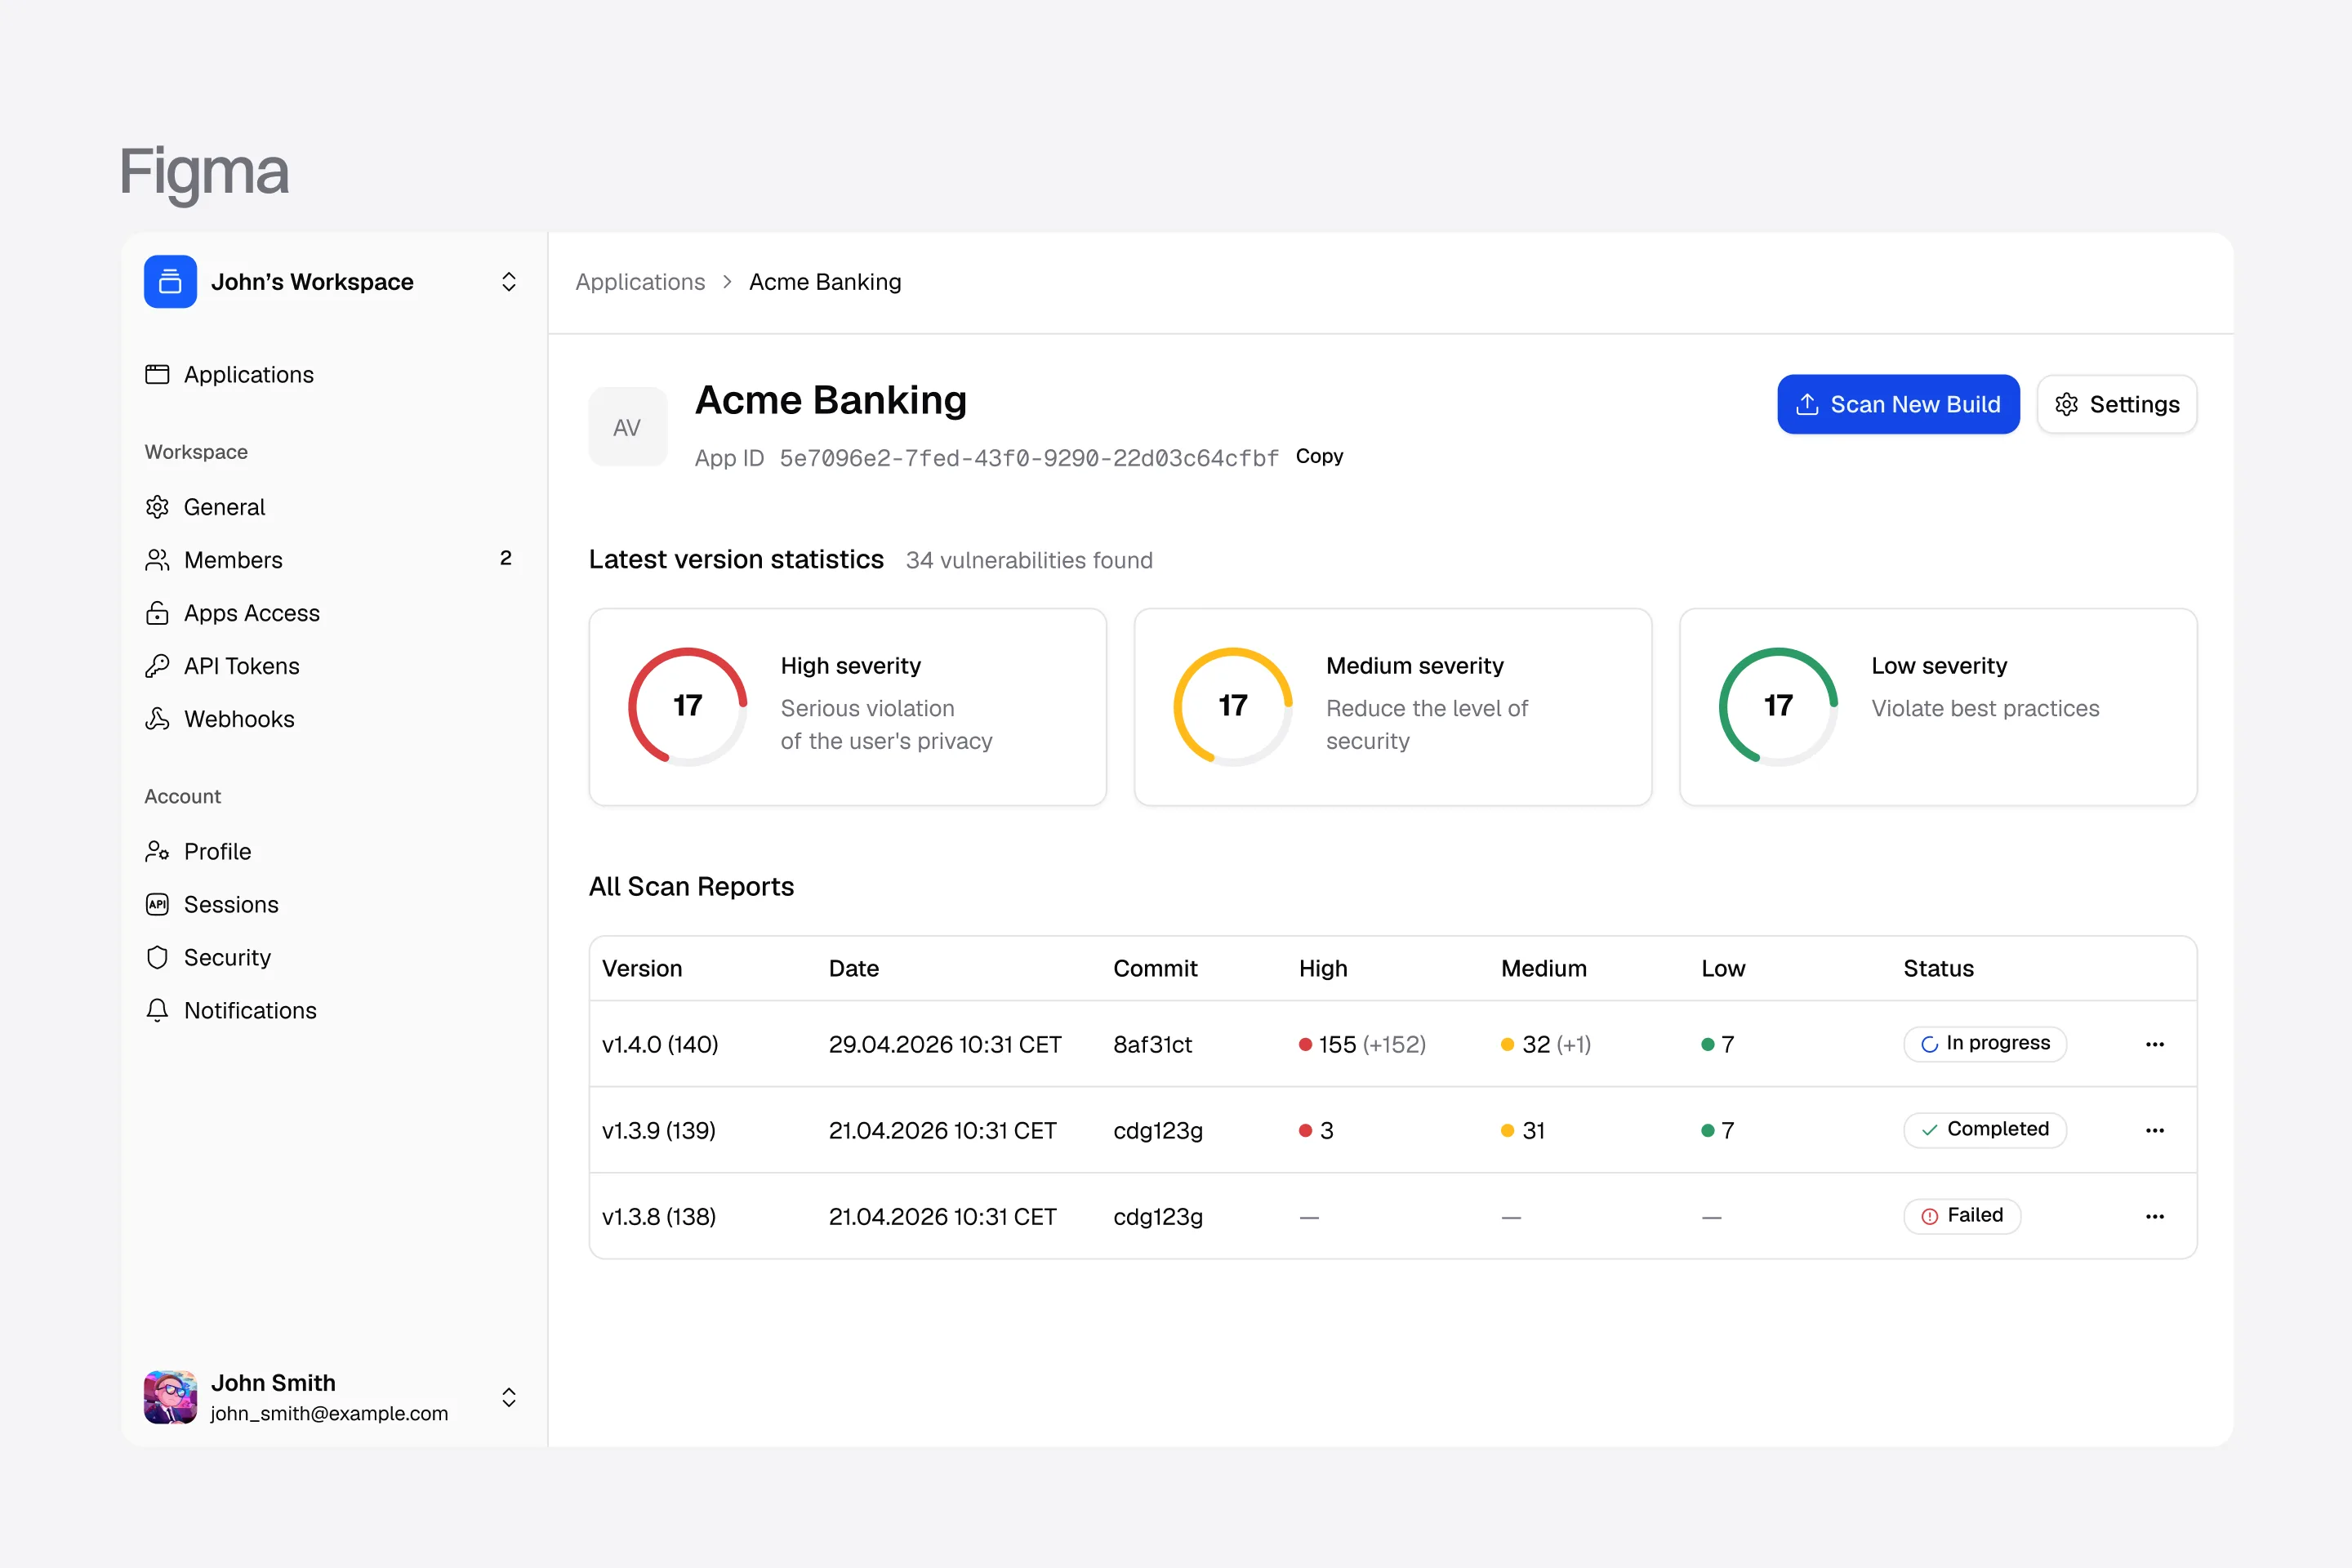The image size is (2352, 1568).
Task: Navigate to Applications via breadcrumb
Action: 640,282
